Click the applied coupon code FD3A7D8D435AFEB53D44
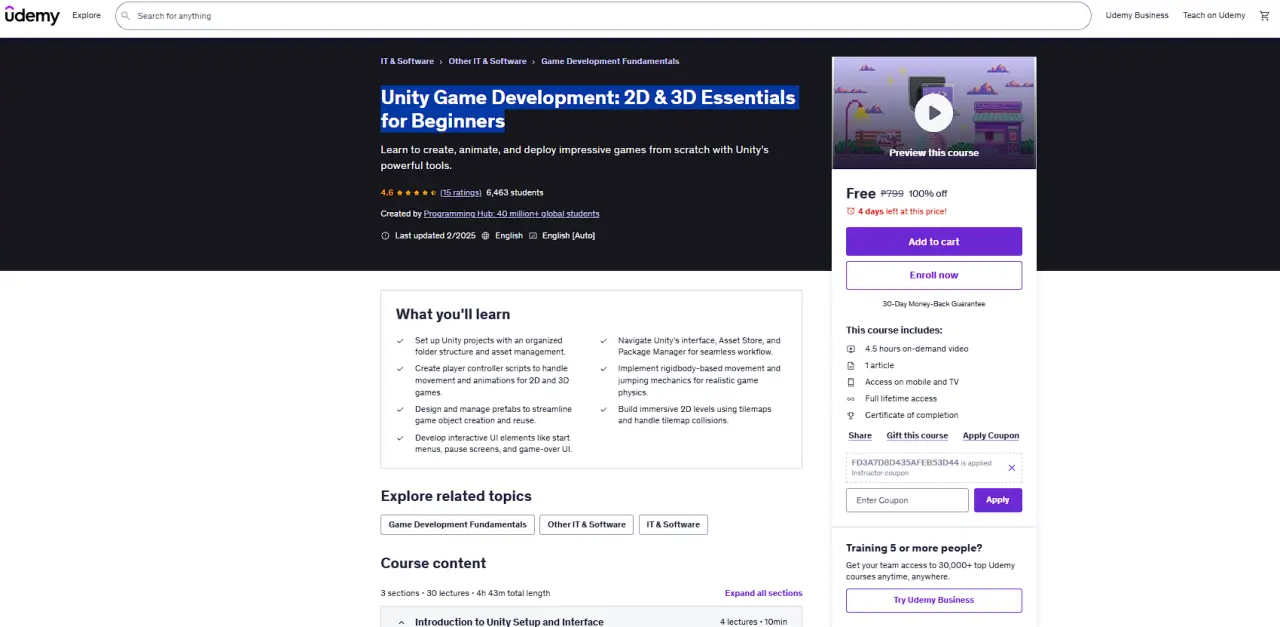Screen dimensions: 1280x627 click(x=905, y=463)
